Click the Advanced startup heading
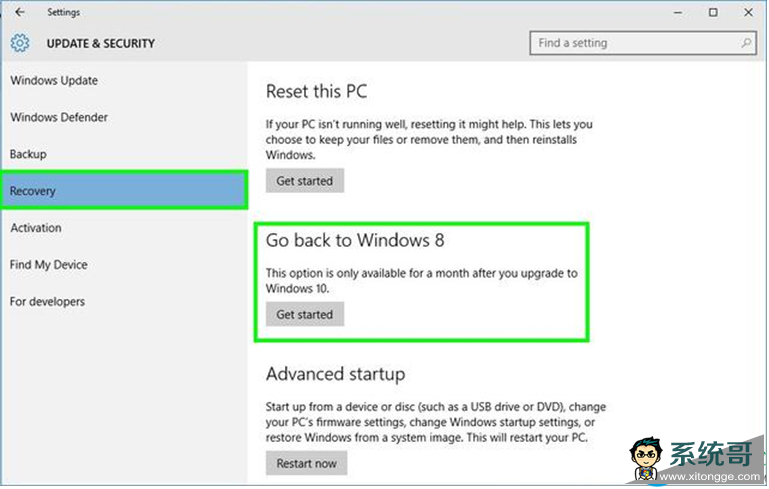 [335, 374]
